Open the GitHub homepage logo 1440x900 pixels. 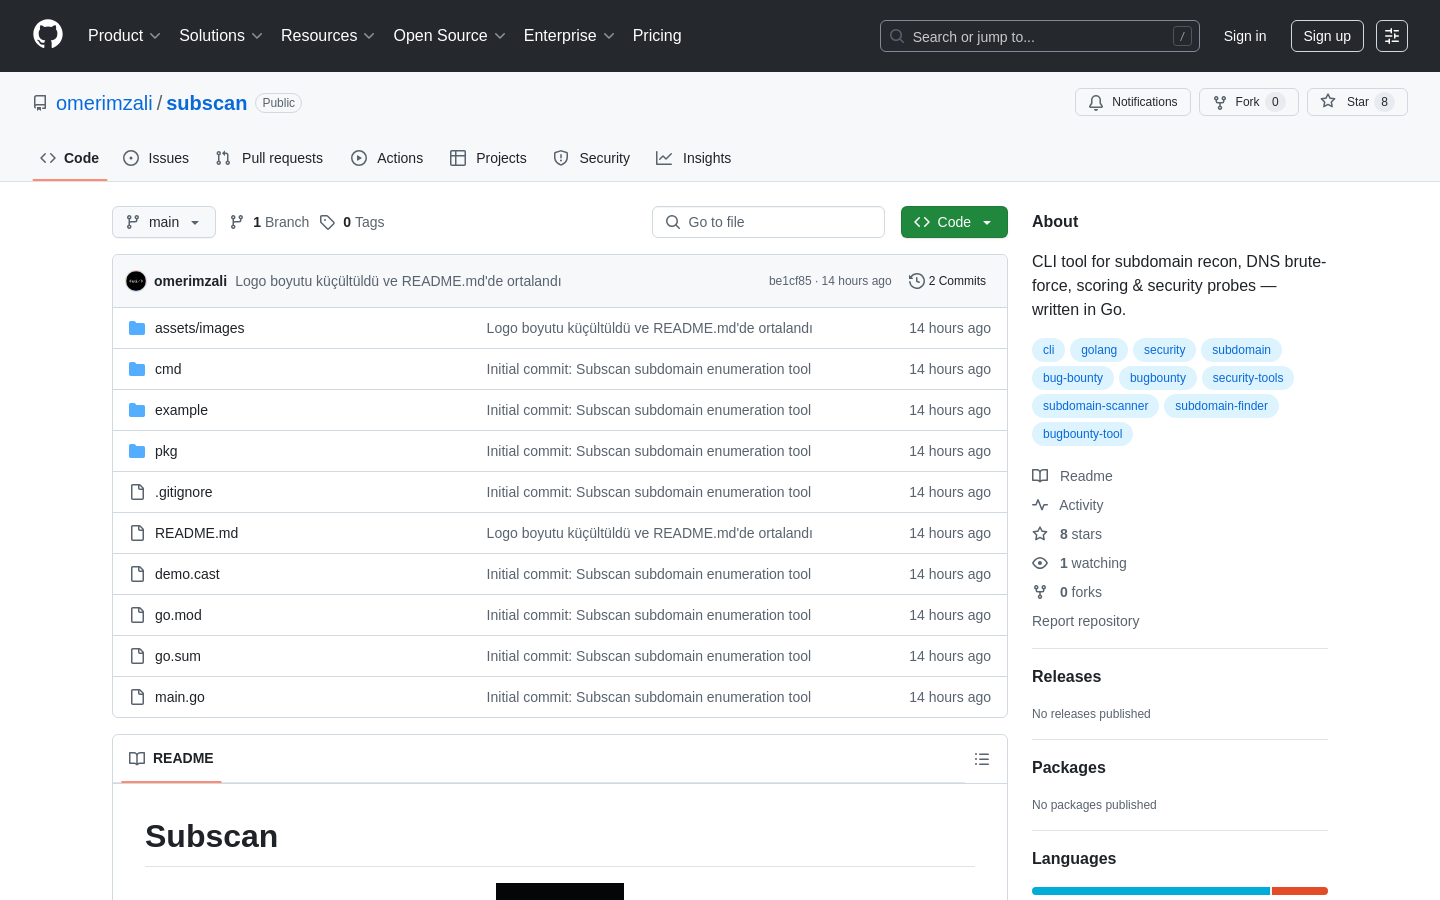(48, 35)
